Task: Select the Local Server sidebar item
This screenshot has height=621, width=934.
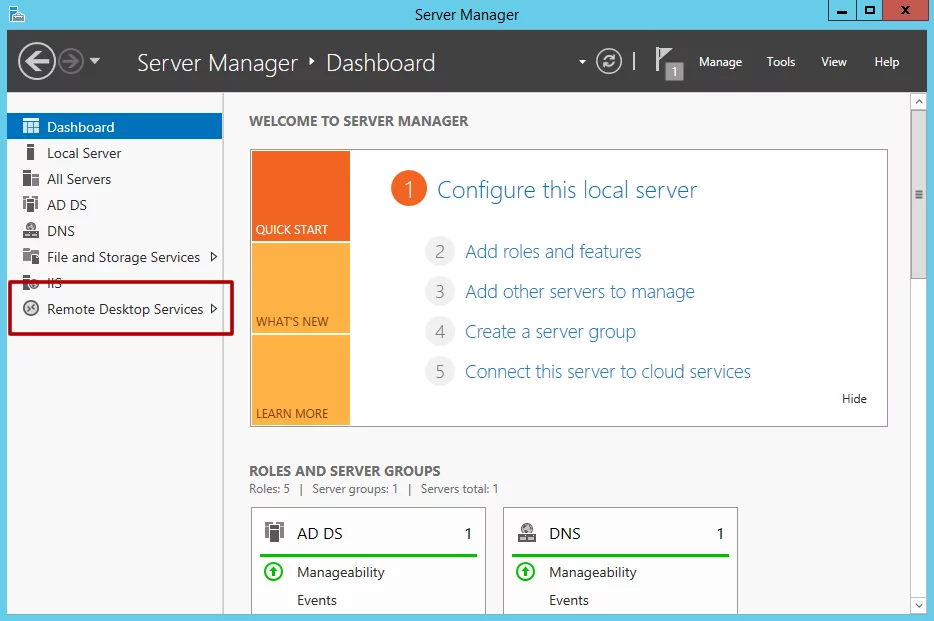Action: point(84,153)
